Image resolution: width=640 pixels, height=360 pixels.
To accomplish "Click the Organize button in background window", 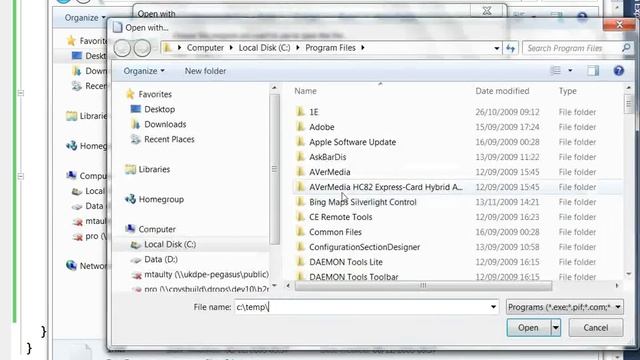I will click(84, 18).
